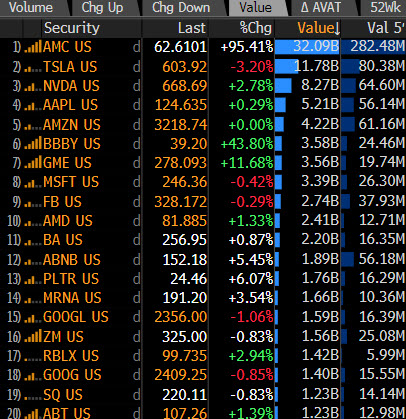Open the TSLA US security

(x=70, y=67)
